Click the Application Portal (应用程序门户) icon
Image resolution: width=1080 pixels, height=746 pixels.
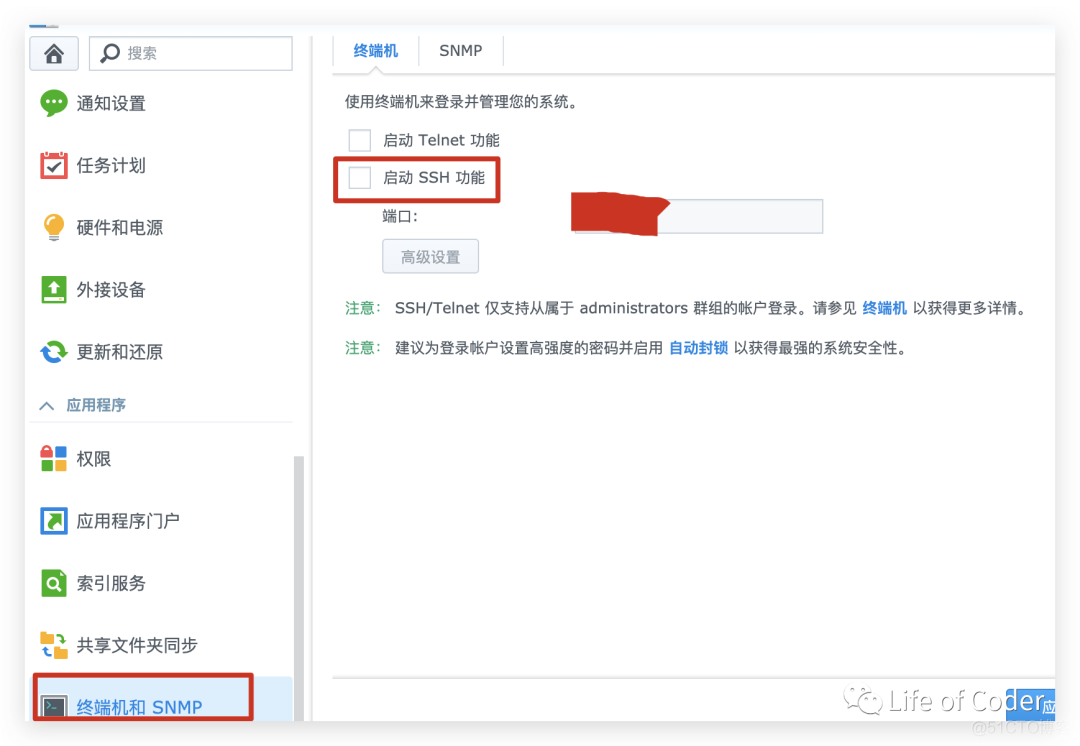(54, 521)
